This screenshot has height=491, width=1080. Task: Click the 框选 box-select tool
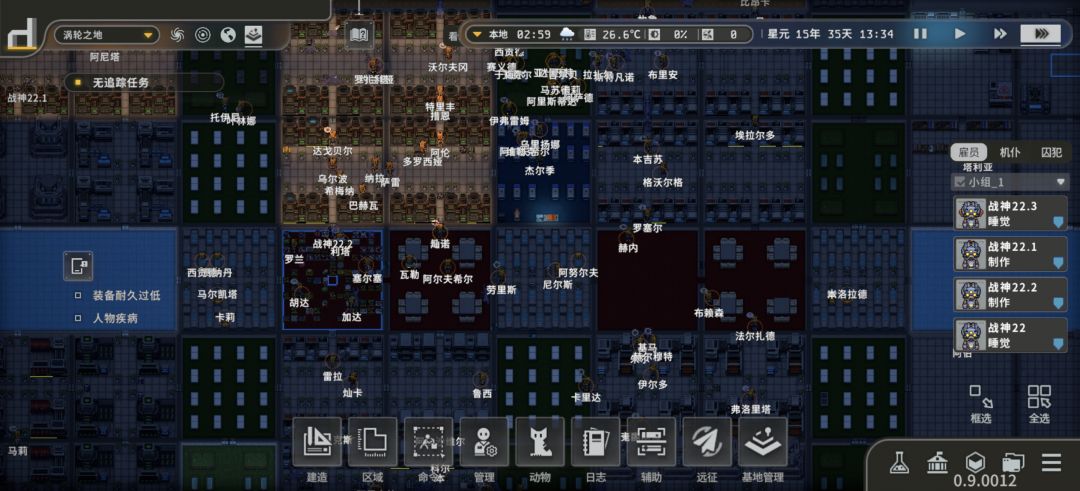pyautogui.click(x=981, y=405)
